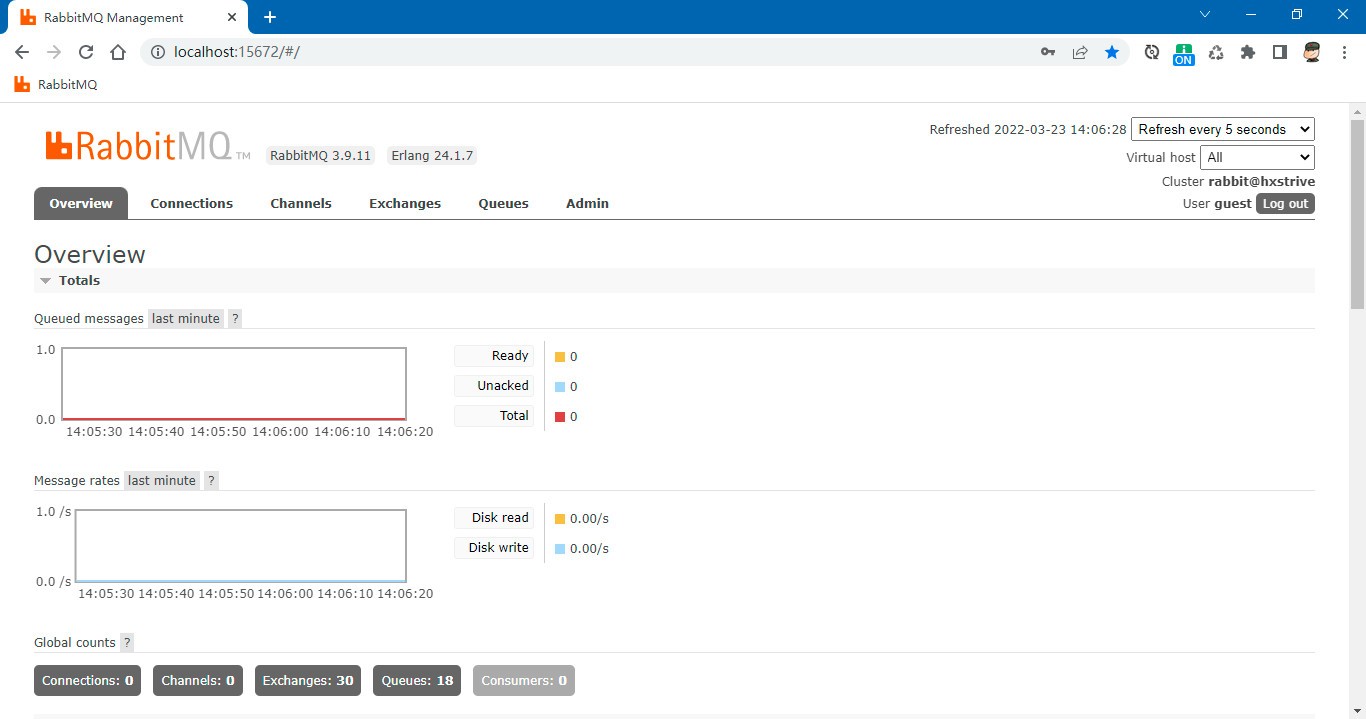Click the Queued messages chart
Image resolution: width=1366 pixels, height=719 pixels.
(x=234, y=384)
